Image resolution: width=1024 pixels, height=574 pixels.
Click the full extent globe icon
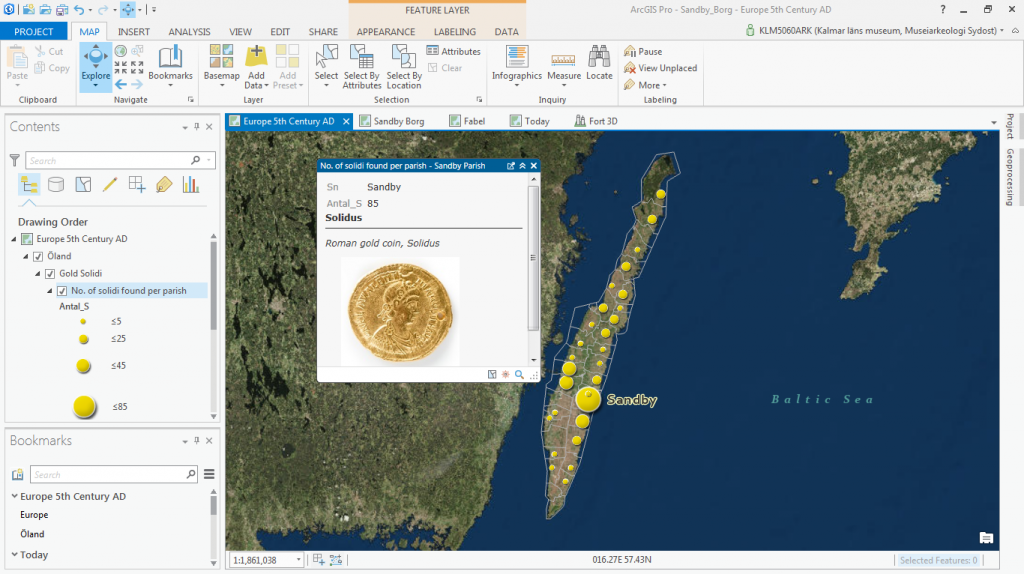tap(121, 51)
